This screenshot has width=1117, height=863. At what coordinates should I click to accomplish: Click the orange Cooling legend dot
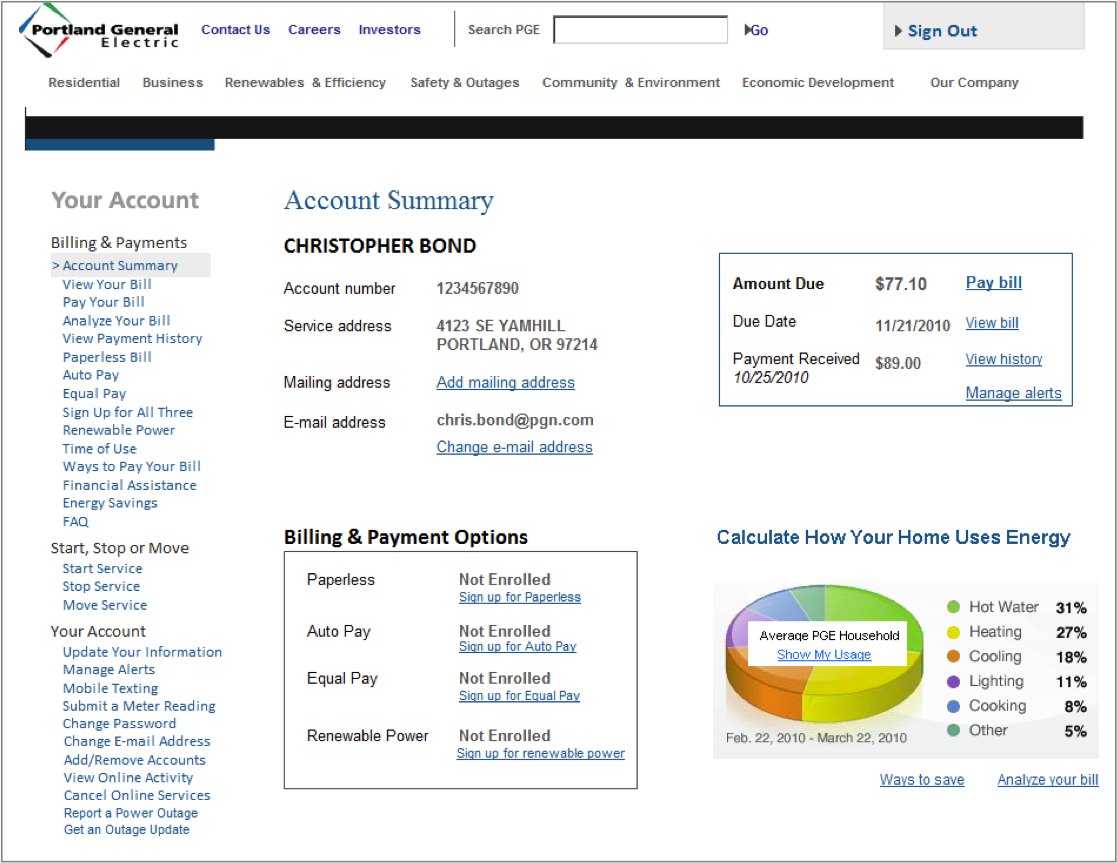[953, 656]
